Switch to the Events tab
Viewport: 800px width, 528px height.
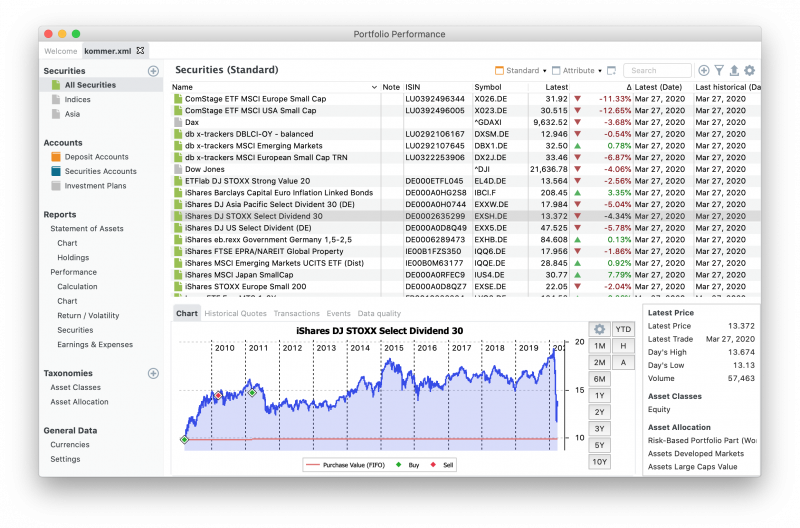(x=338, y=313)
